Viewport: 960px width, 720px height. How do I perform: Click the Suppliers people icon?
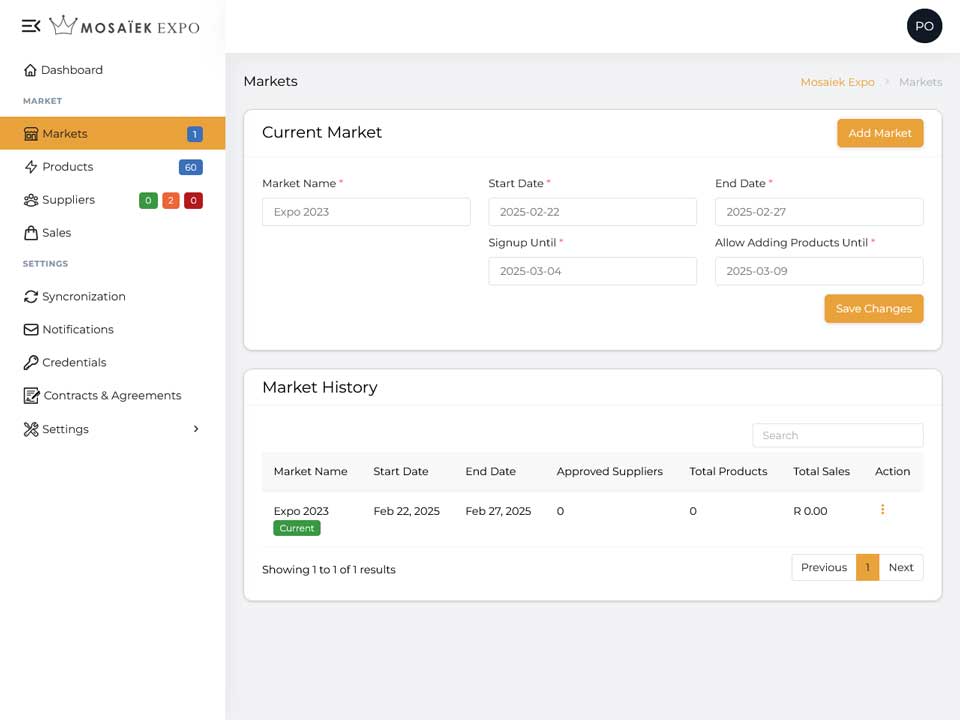[x=31, y=200]
